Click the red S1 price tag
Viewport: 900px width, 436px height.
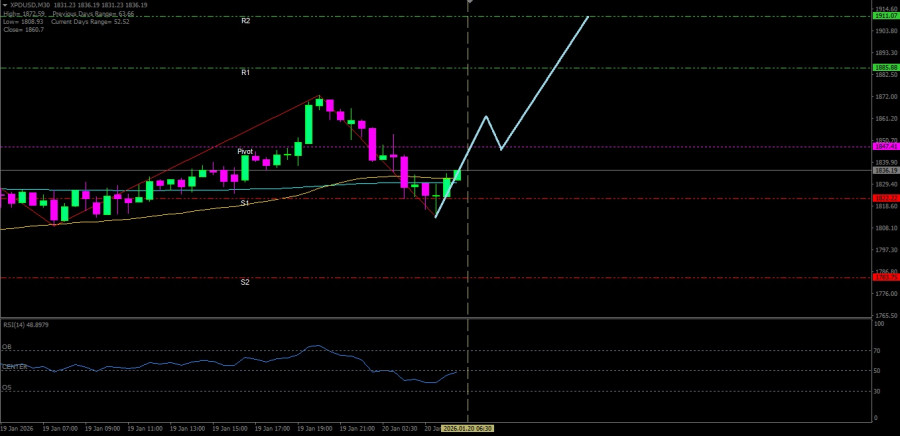click(886, 198)
